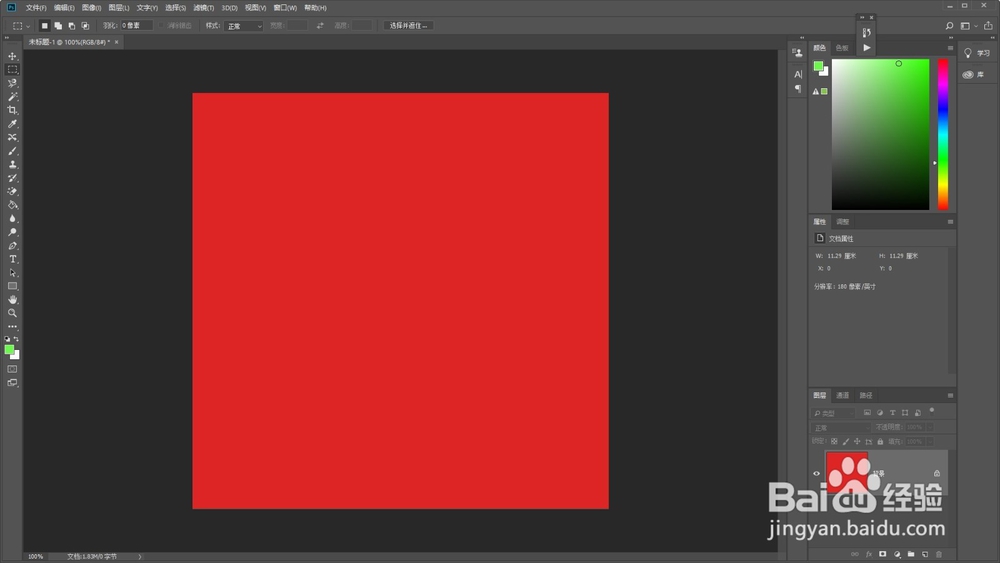Open the 滤镜(T) menu
The width and height of the screenshot is (1000, 563).
click(x=203, y=8)
